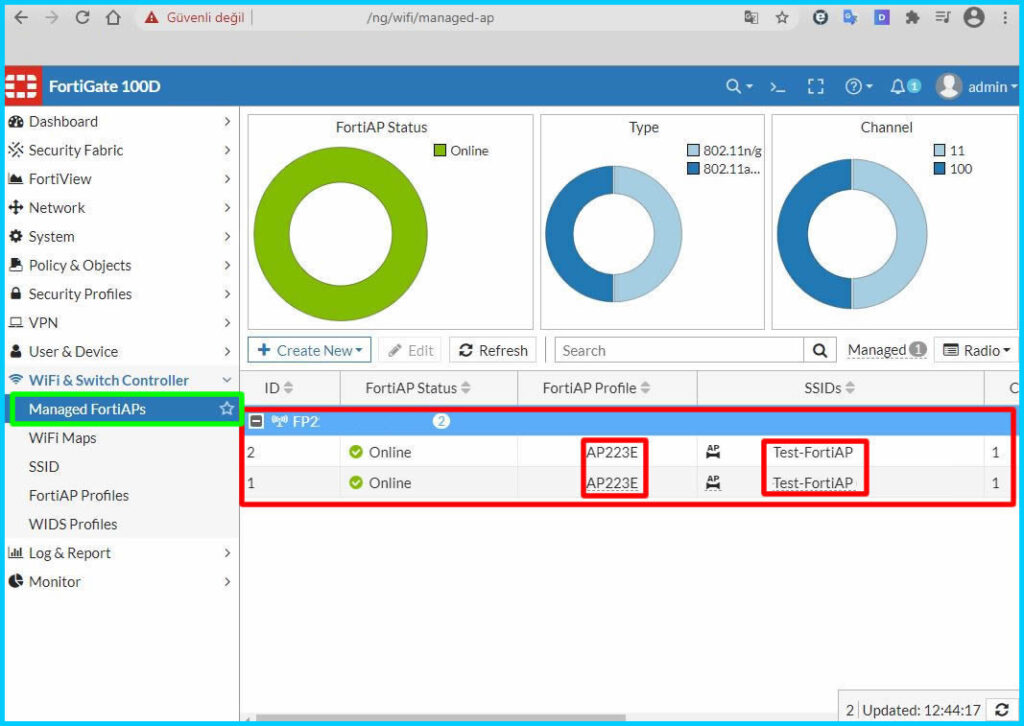This screenshot has height=726, width=1024.
Task: Click AP223E profile in row 1
Action: coord(612,482)
